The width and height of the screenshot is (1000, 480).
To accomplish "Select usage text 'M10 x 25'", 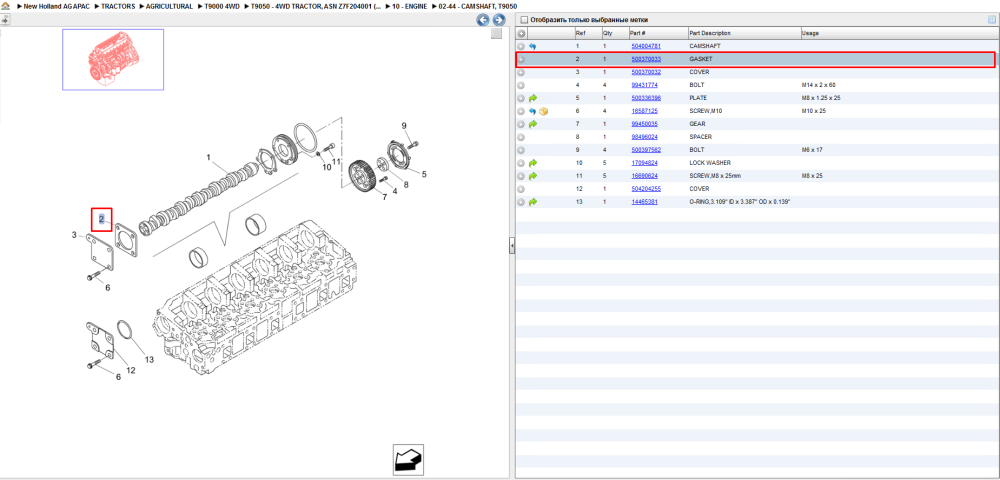I will coord(814,111).
